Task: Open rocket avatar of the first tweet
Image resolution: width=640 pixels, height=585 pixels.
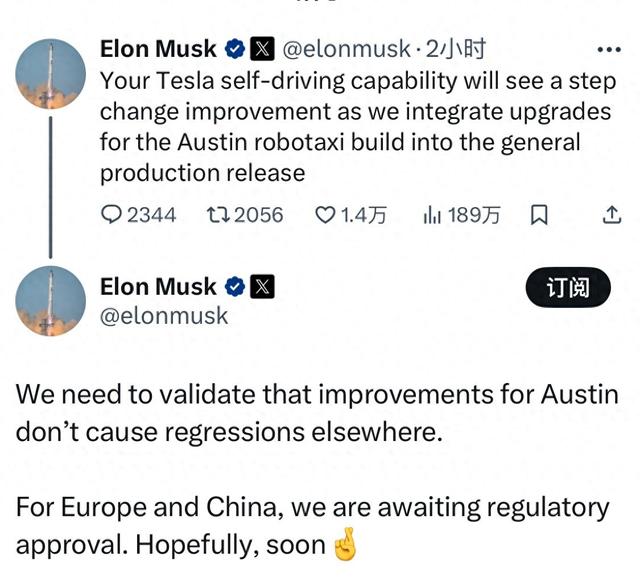Action: (x=51, y=74)
